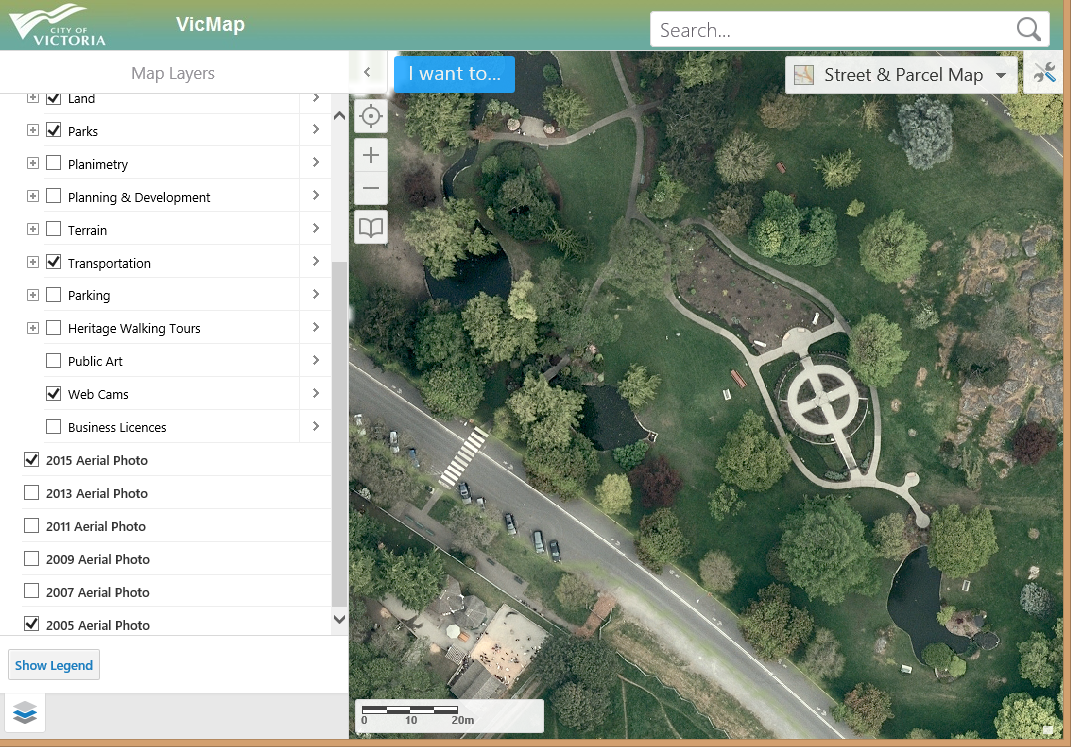Open the Terrain layer options arrow

316,229
